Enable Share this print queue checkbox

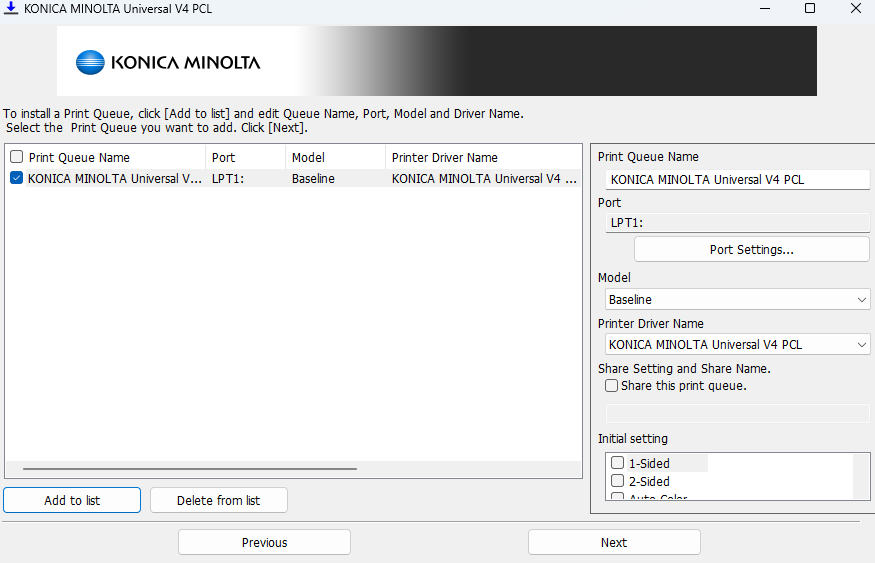pos(611,386)
